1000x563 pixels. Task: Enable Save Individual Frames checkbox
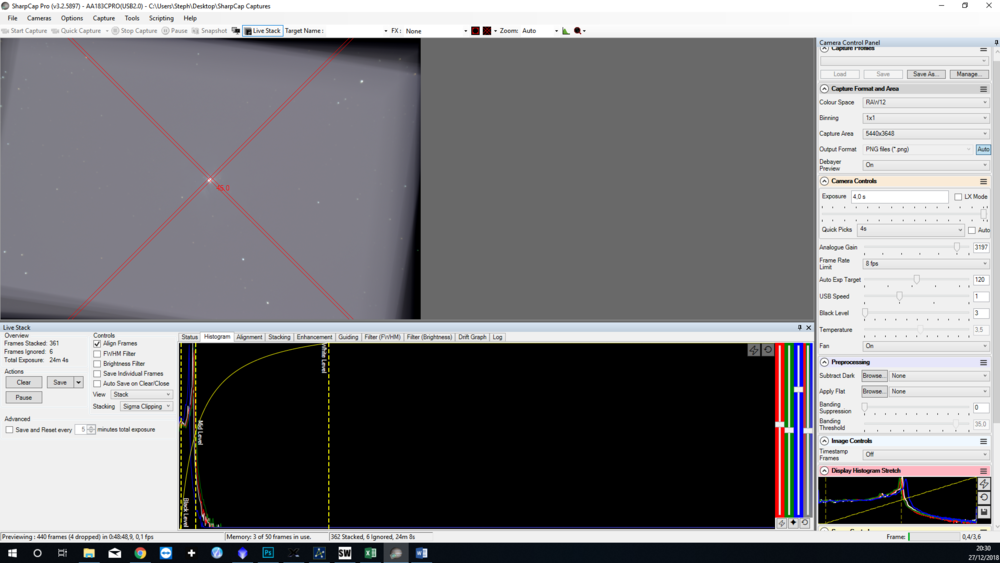click(x=97, y=374)
